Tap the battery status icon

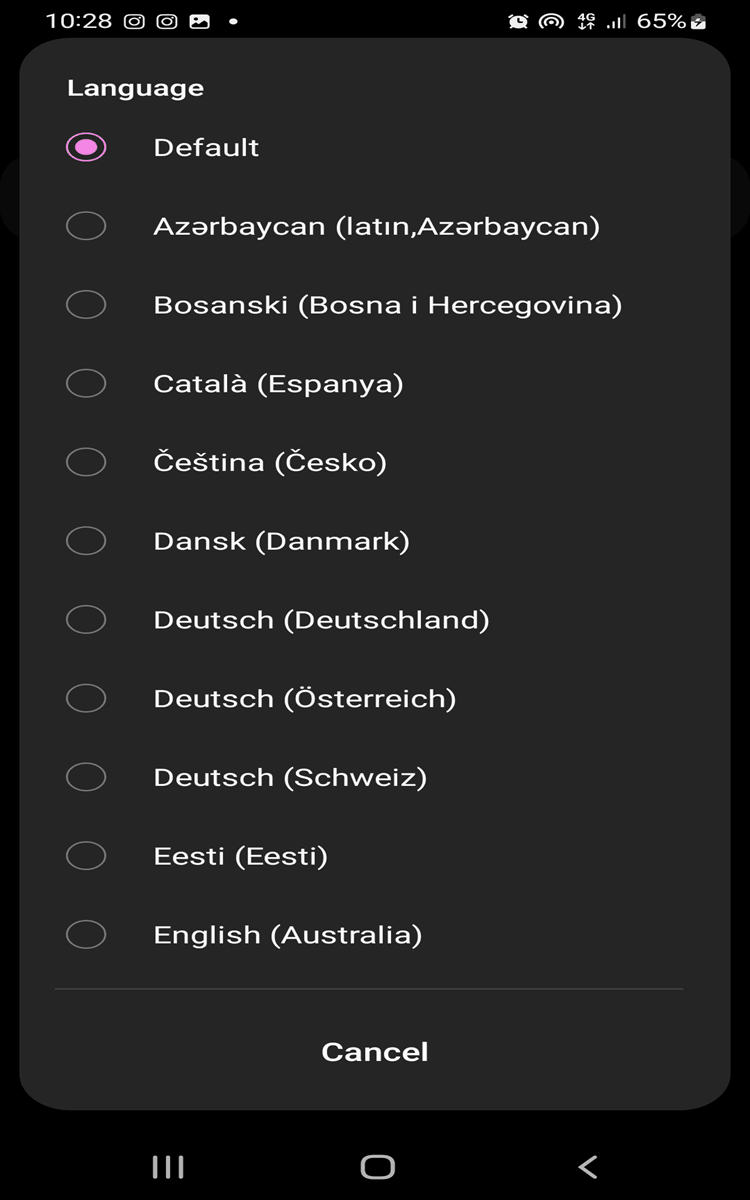click(x=698, y=21)
